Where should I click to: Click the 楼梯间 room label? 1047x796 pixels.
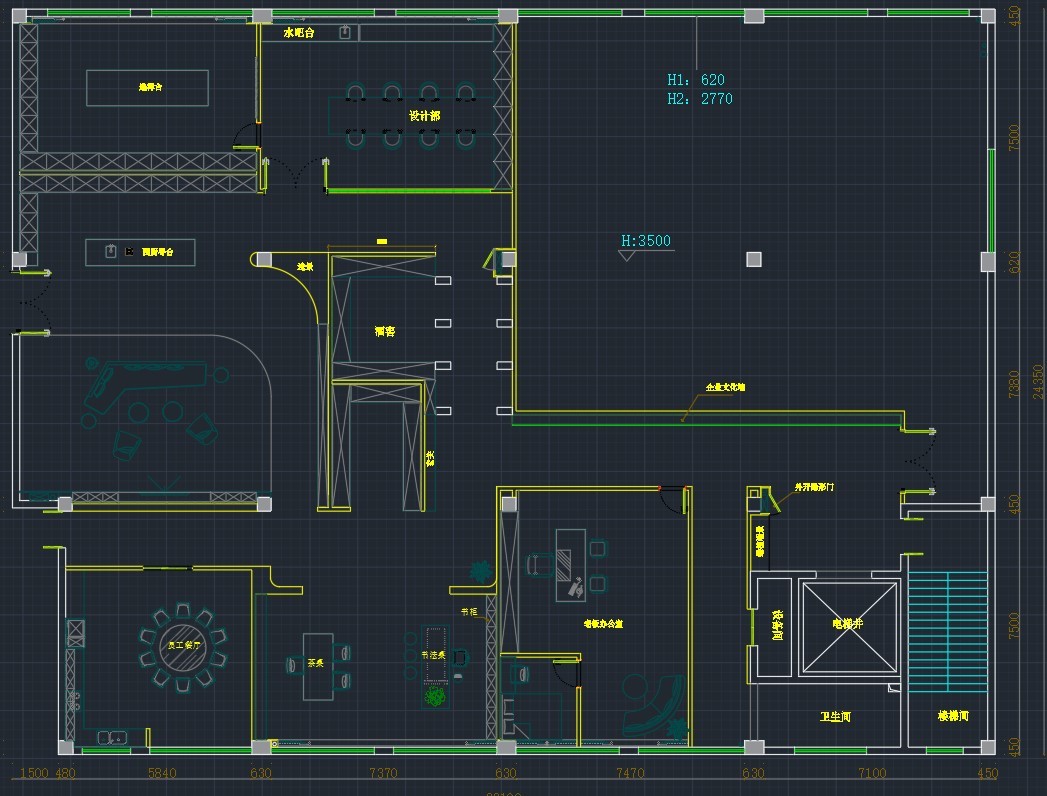[953, 717]
